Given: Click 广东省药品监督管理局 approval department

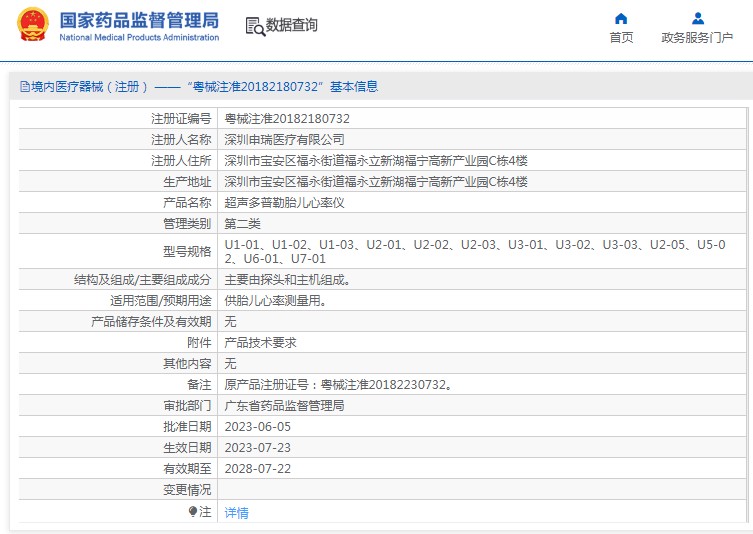Looking at the screenshot, I should (284, 406).
